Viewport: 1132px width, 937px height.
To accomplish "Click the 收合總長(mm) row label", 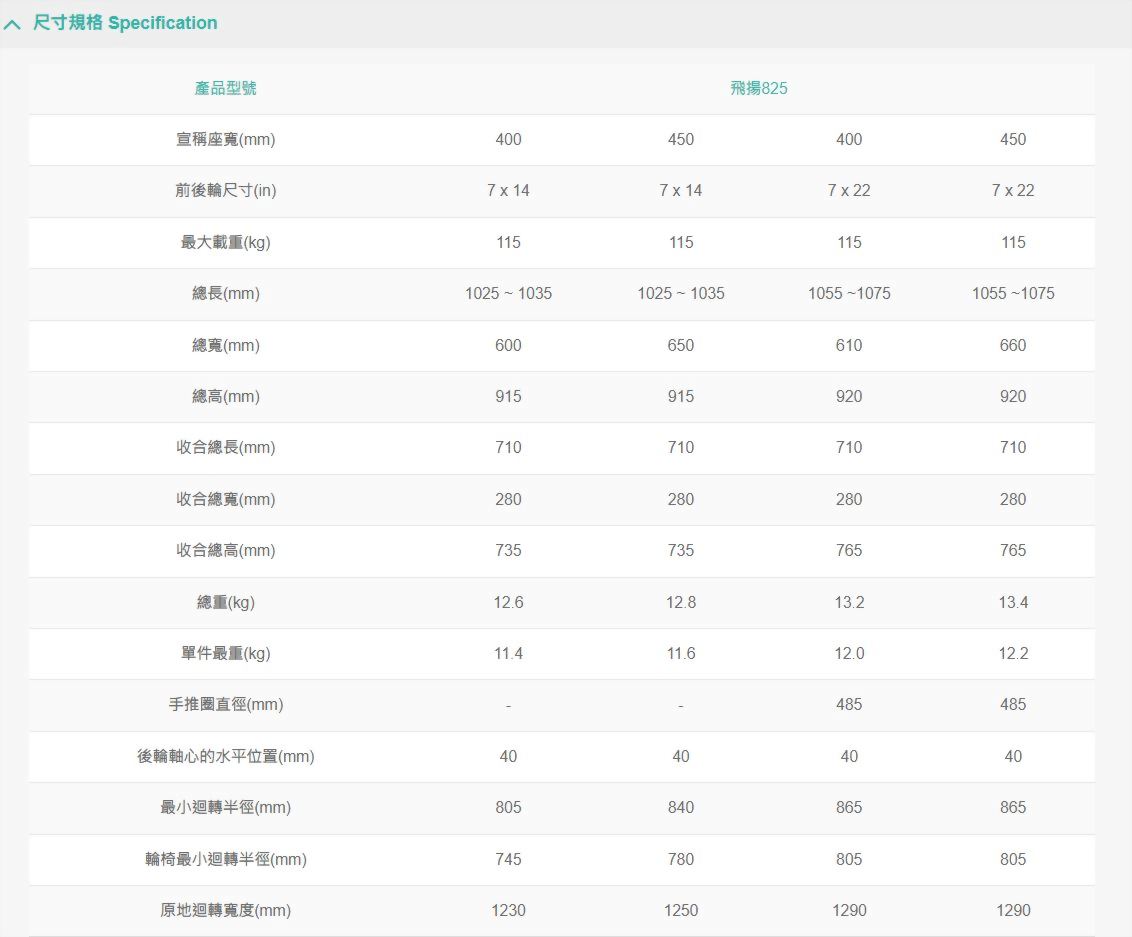I will click(x=225, y=448).
